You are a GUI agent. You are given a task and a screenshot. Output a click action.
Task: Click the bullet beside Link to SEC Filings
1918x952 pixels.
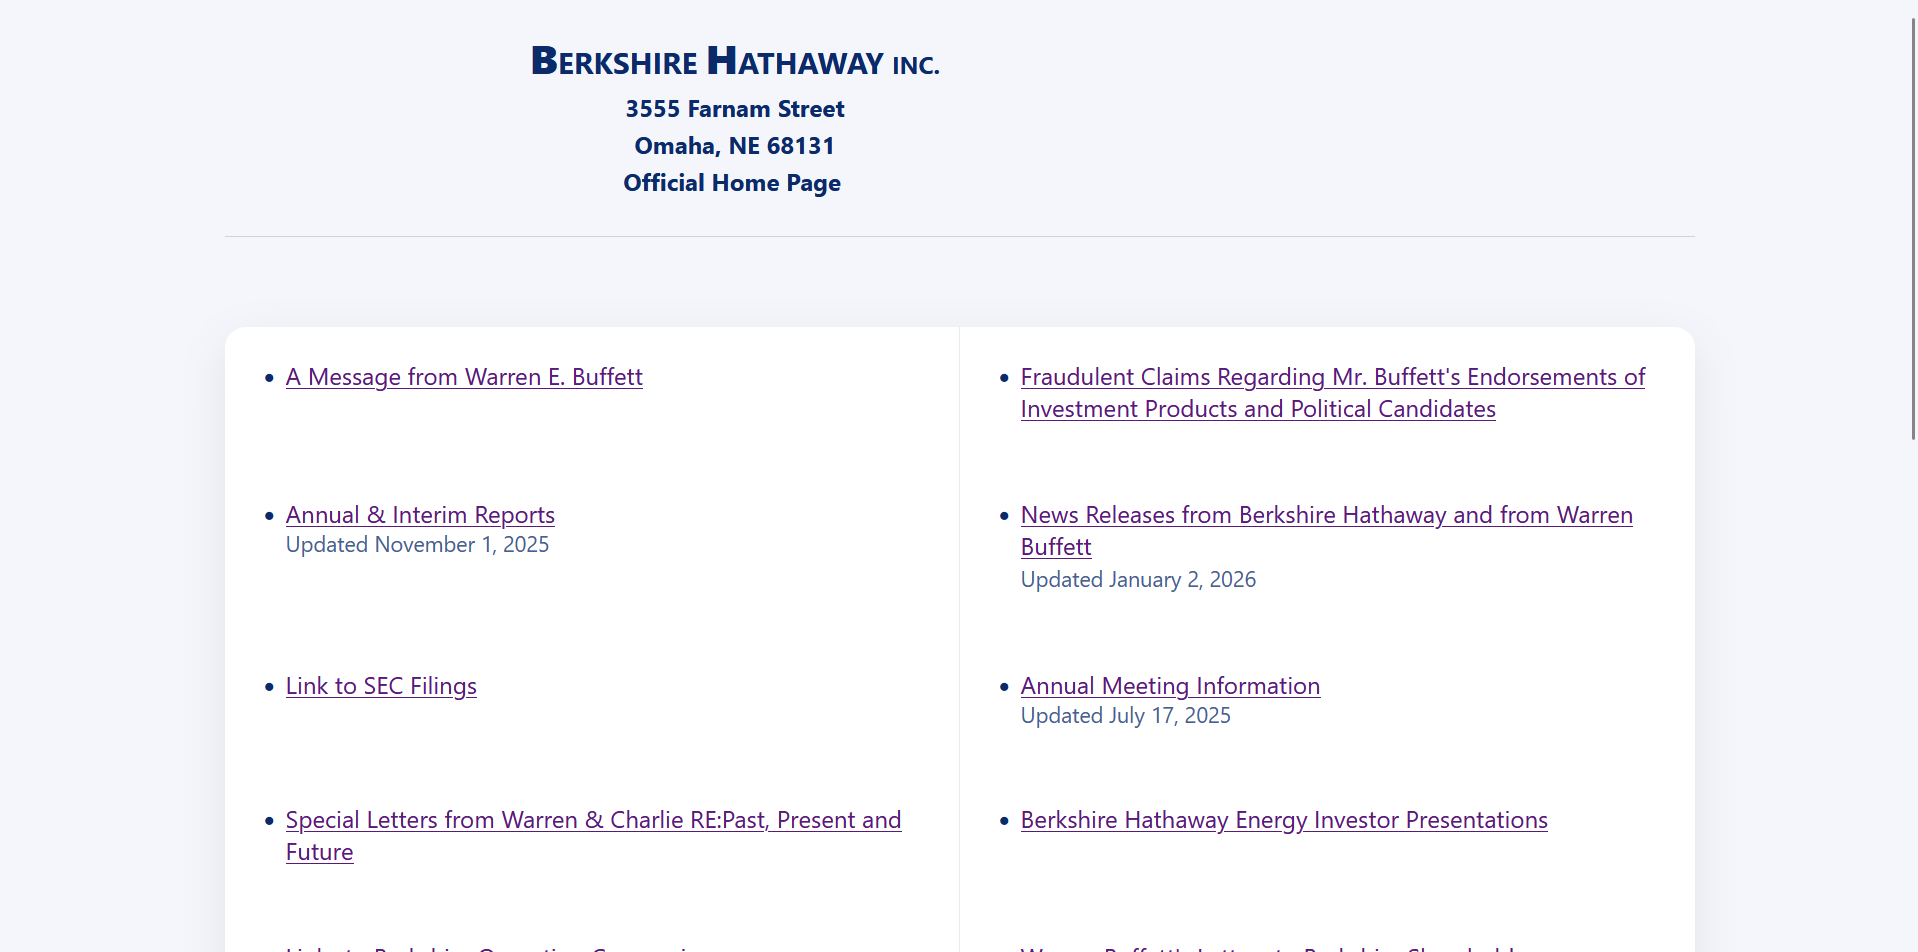(269, 687)
